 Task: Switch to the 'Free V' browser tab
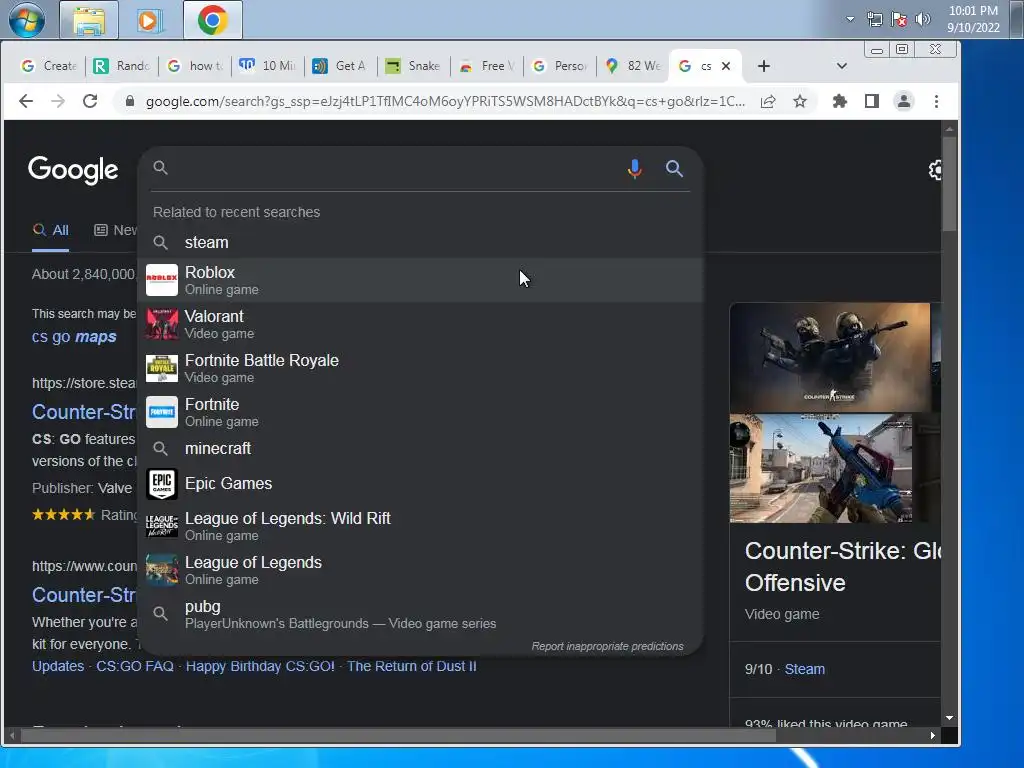(x=487, y=66)
